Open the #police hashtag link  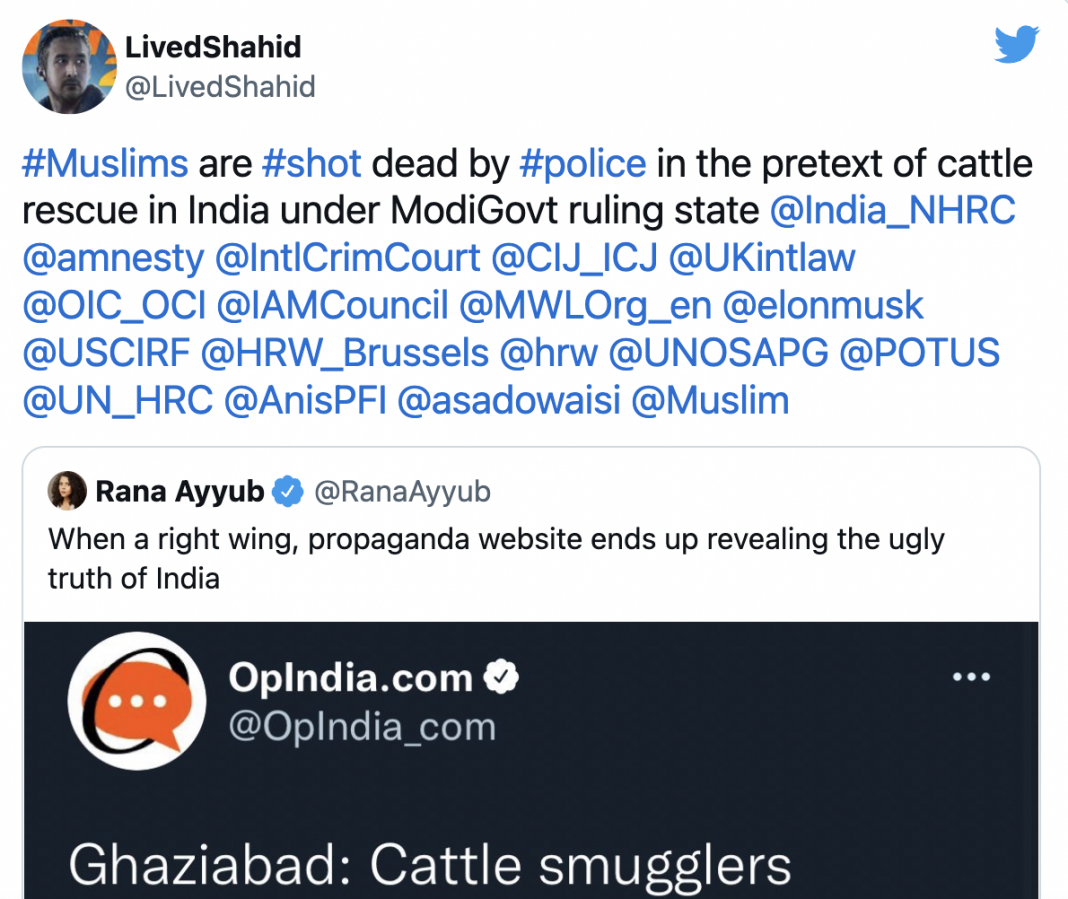click(582, 164)
